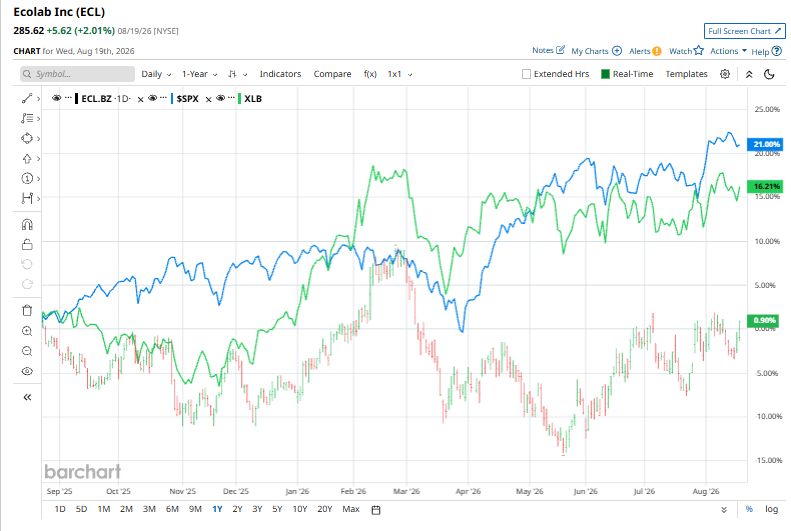Viewport: 791px width, 531px height.
Task: Select the Max time range
Action: point(351,509)
